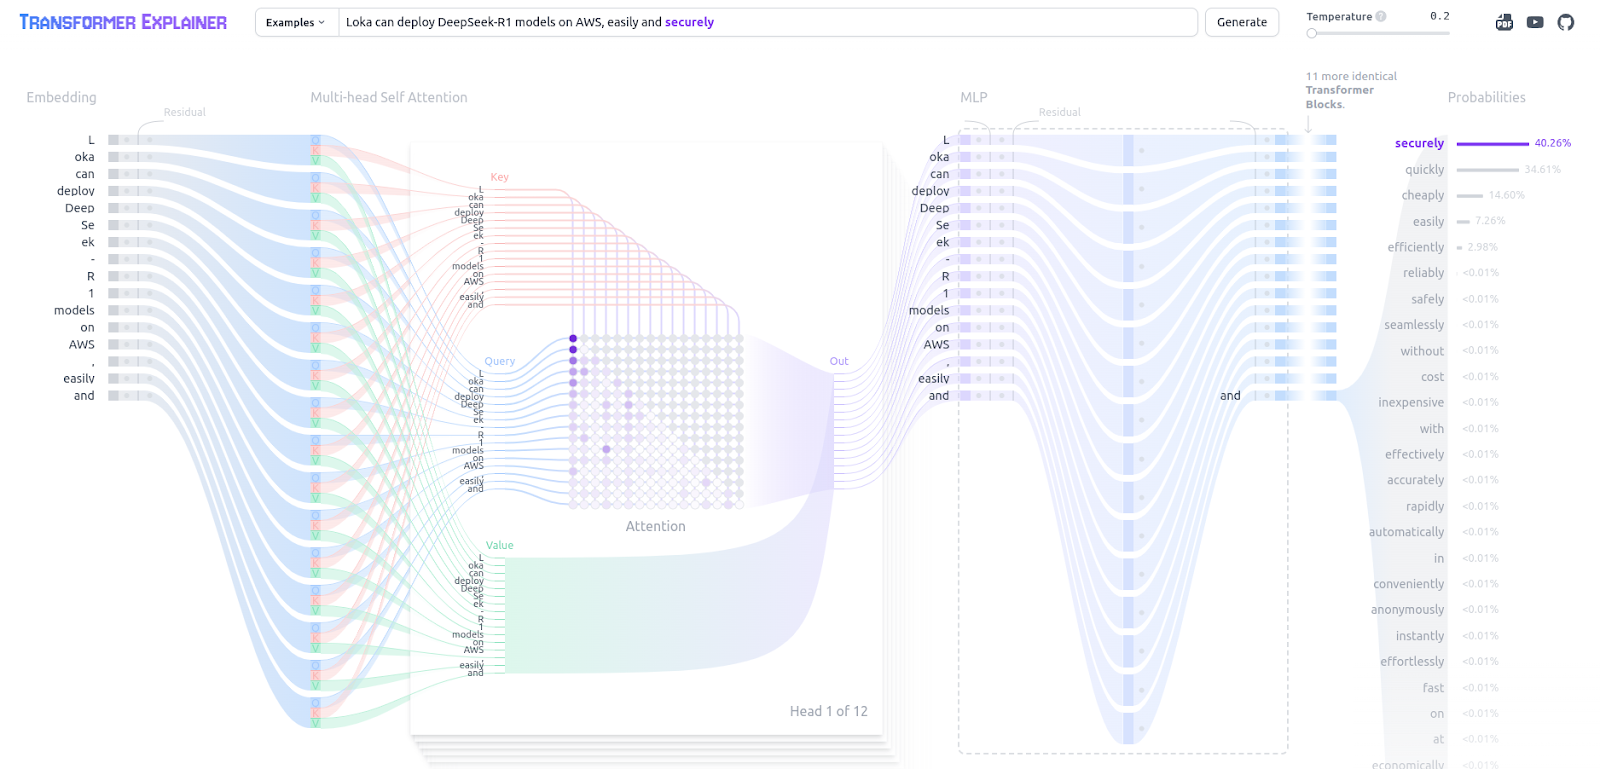
Task: Select the 'cheaply' probability token
Action: pos(1423,195)
